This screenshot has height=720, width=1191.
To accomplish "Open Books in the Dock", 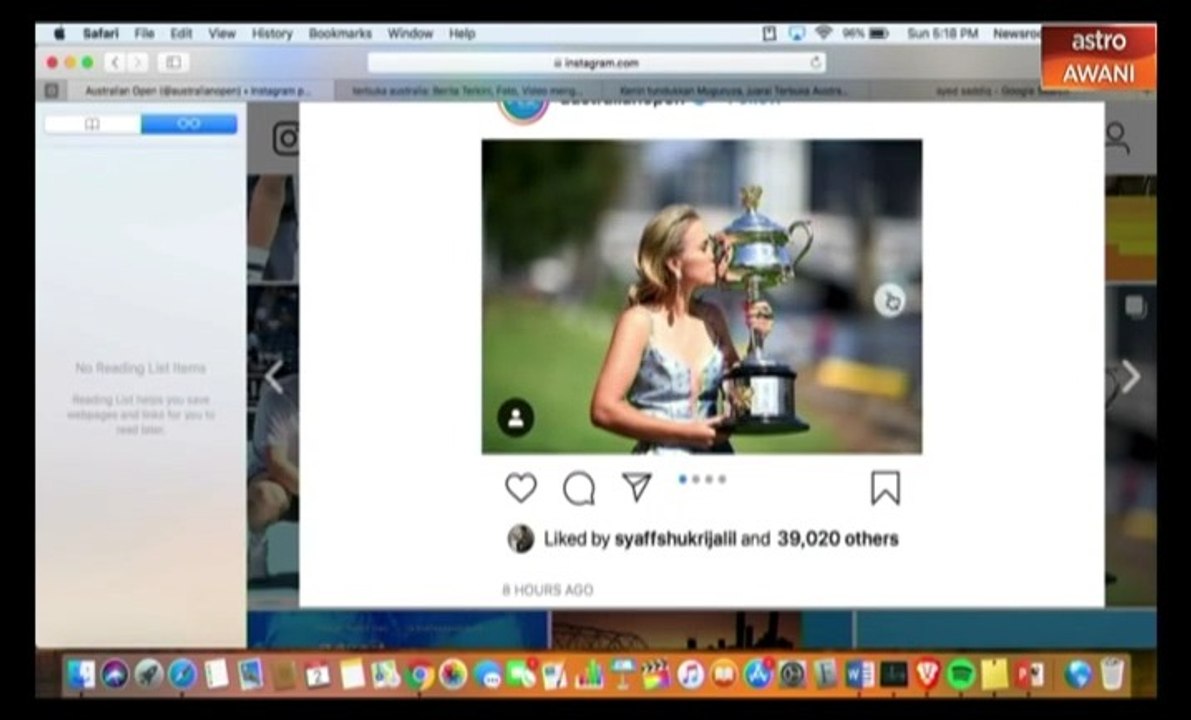I will tap(724, 674).
